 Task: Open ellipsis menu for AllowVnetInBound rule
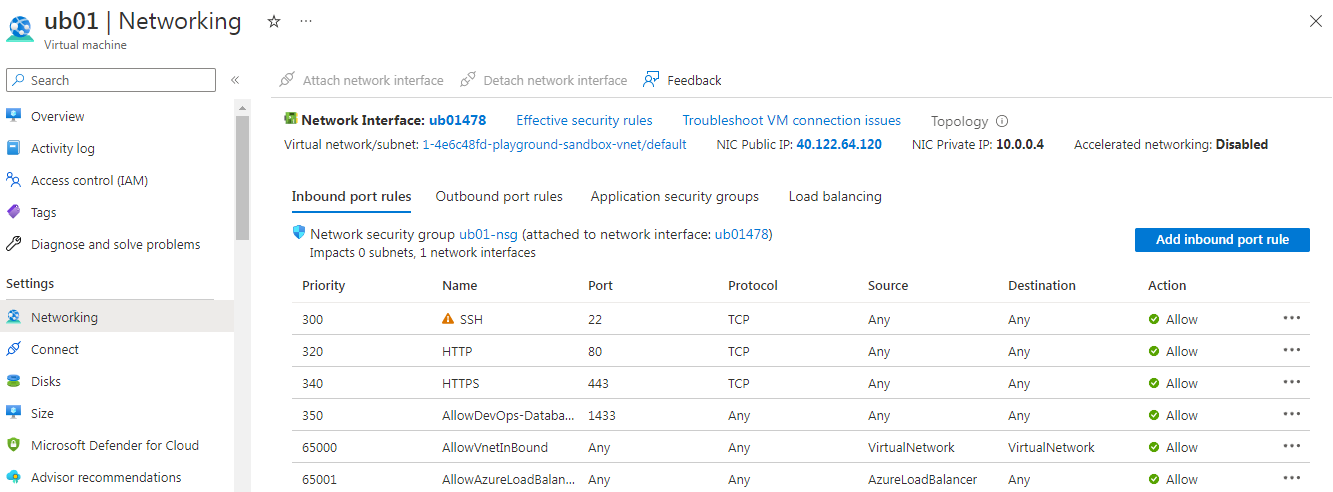[x=1292, y=446]
